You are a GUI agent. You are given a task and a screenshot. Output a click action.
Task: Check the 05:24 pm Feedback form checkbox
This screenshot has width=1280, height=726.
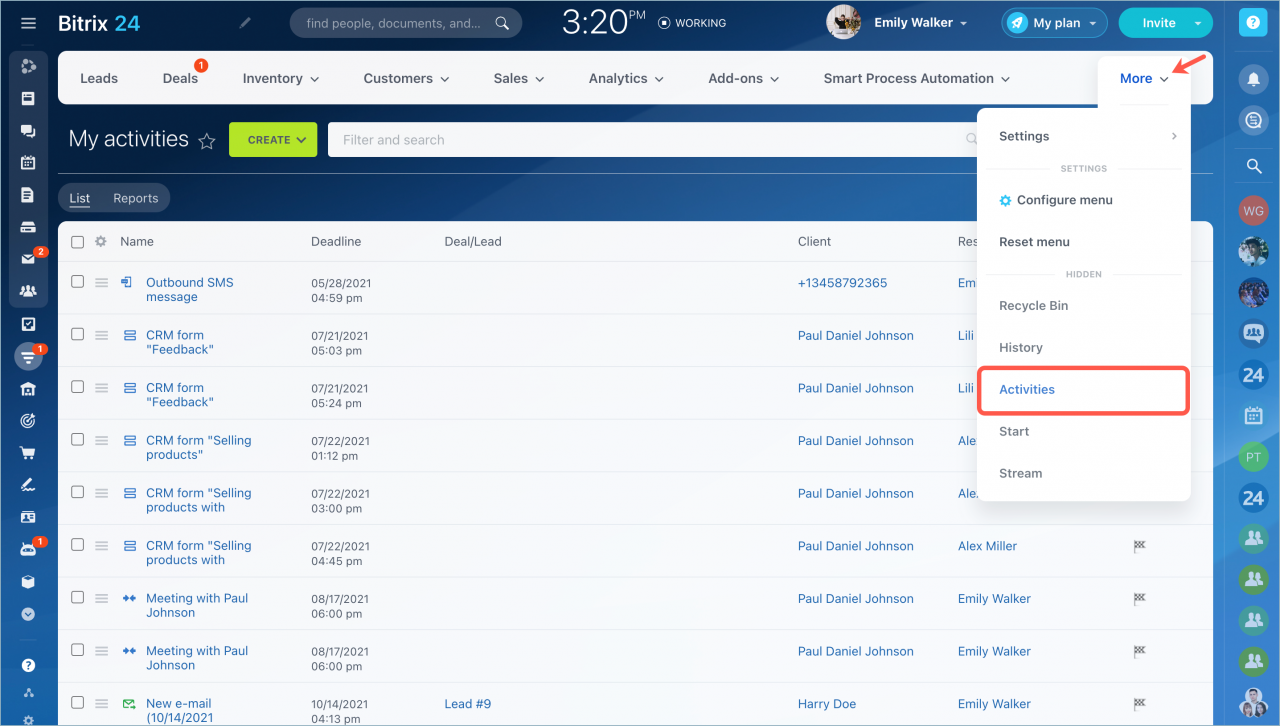pos(77,387)
